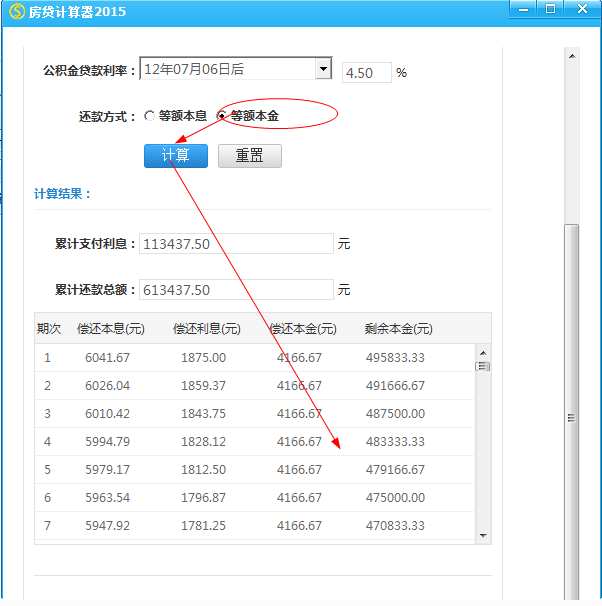Select the cell 475000.00
Image resolution: width=602 pixels, height=606 pixels.
click(395, 497)
